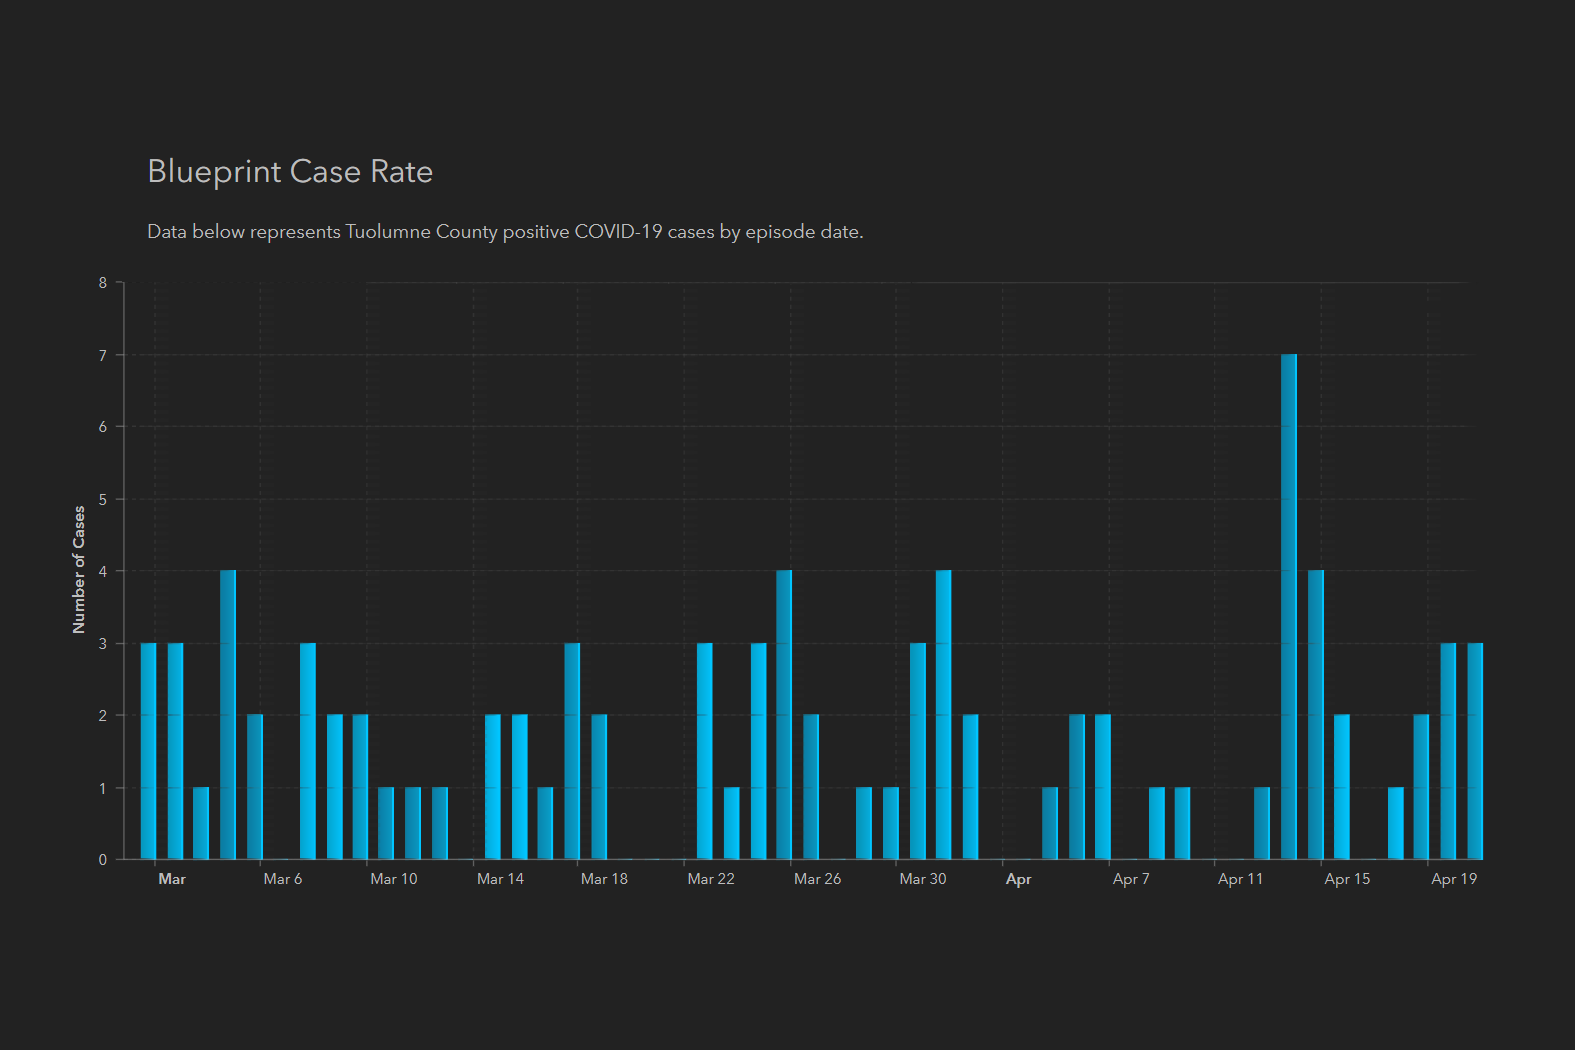Select the 'Number of Cases' axis title
Image resolution: width=1575 pixels, height=1050 pixels.
[x=79, y=570]
